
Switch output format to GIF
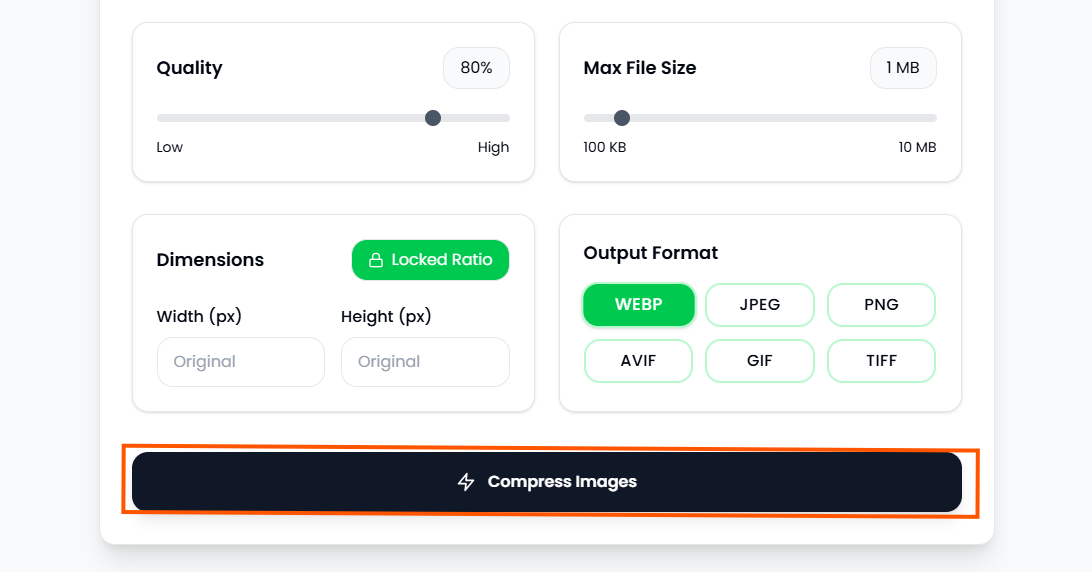click(760, 361)
